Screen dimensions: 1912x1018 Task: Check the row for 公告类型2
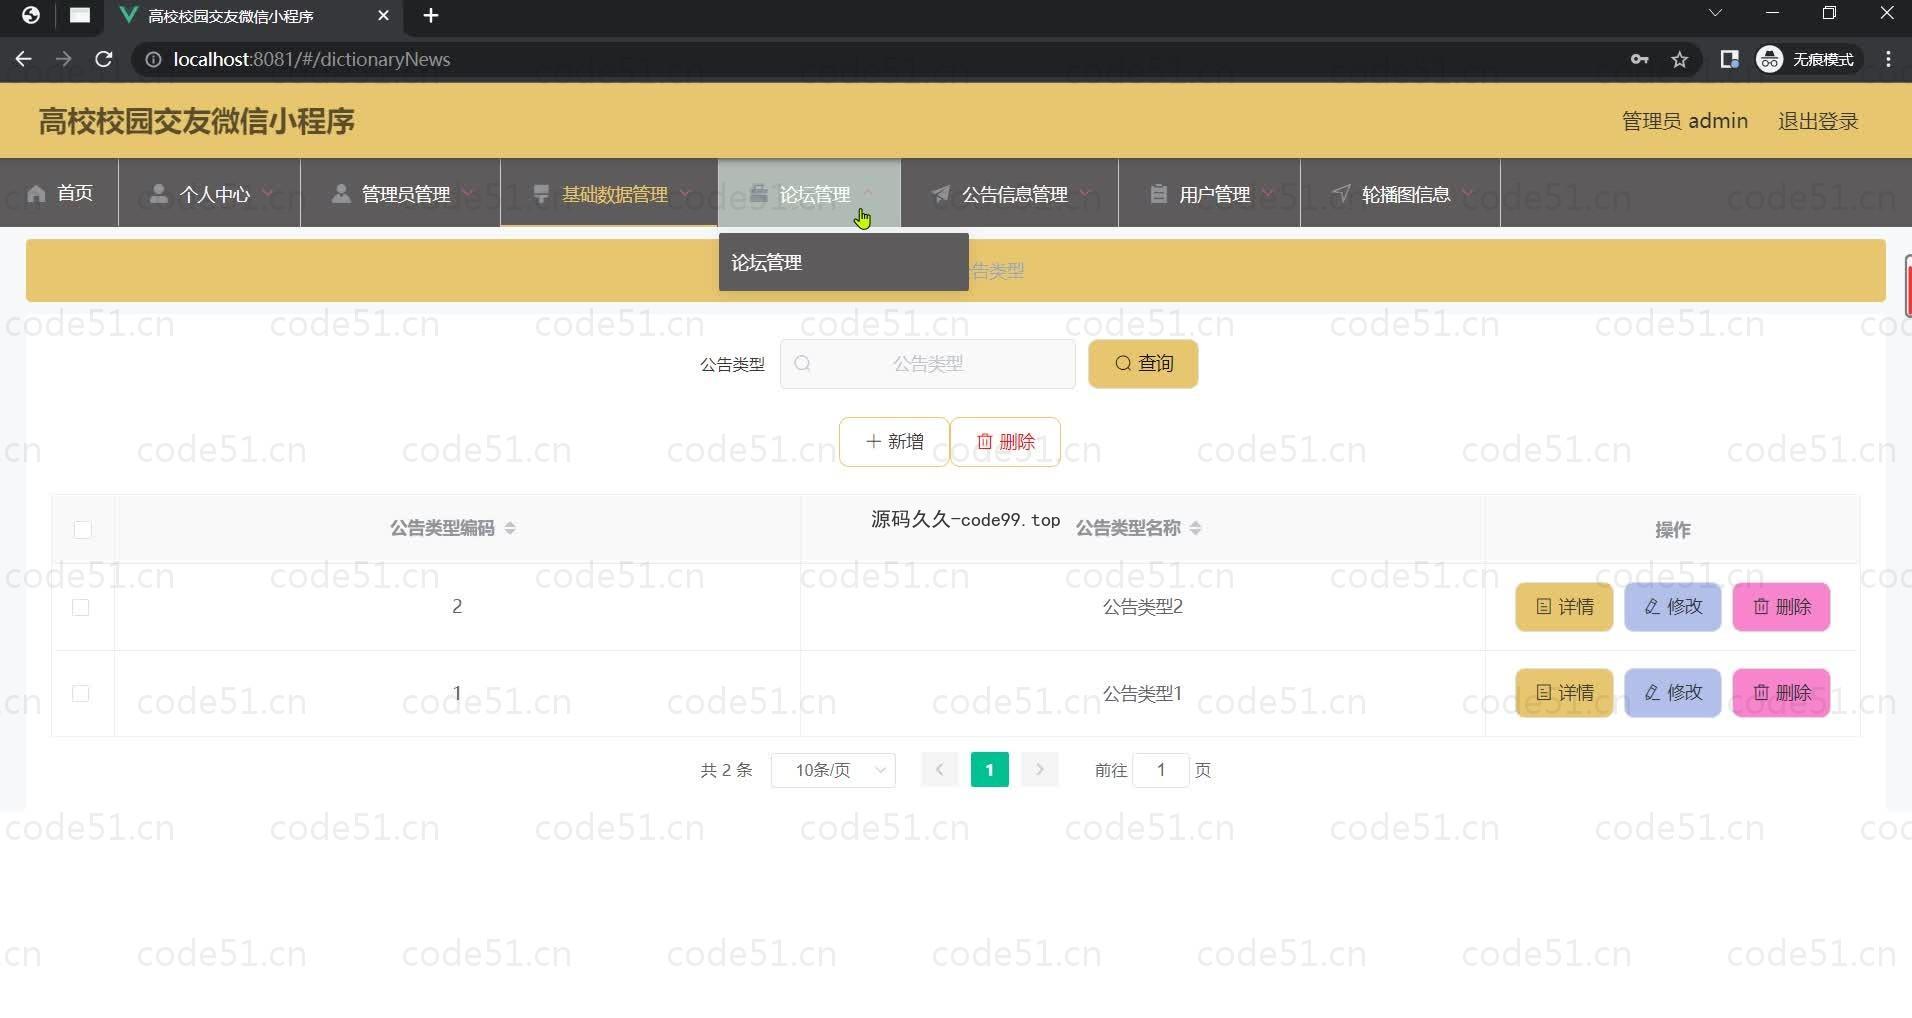pyautogui.click(x=81, y=607)
